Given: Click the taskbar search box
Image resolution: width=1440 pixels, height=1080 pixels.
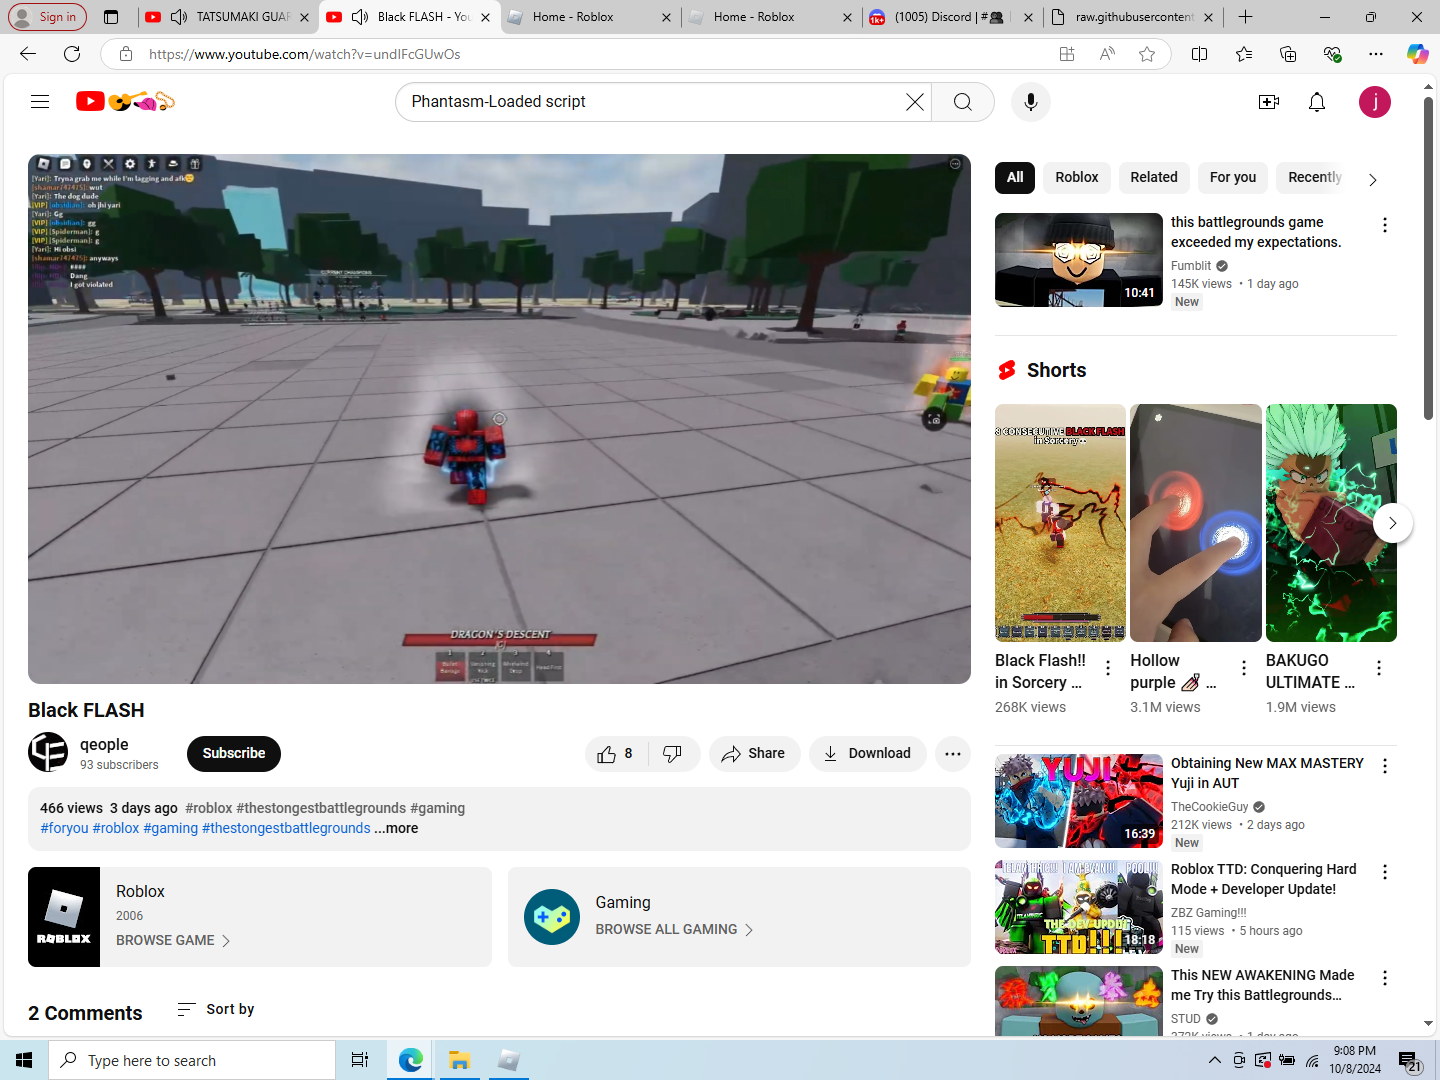Looking at the screenshot, I should tap(192, 1060).
